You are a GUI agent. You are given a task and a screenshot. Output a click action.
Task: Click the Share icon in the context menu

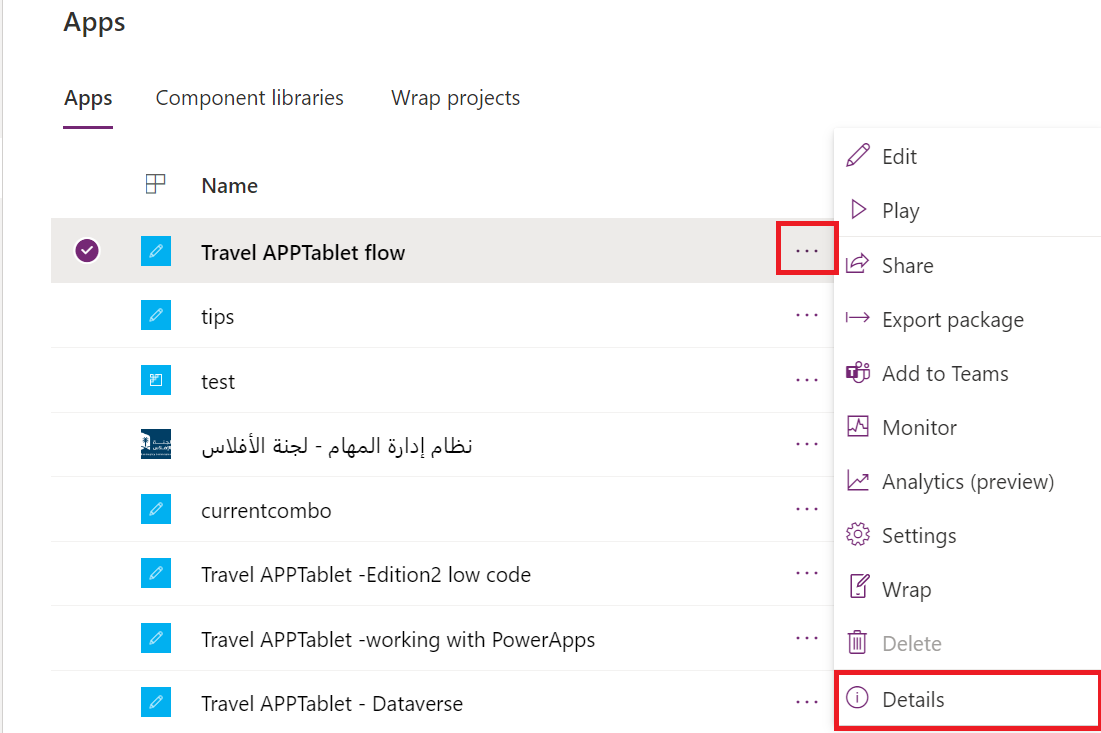pyautogui.click(x=858, y=264)
